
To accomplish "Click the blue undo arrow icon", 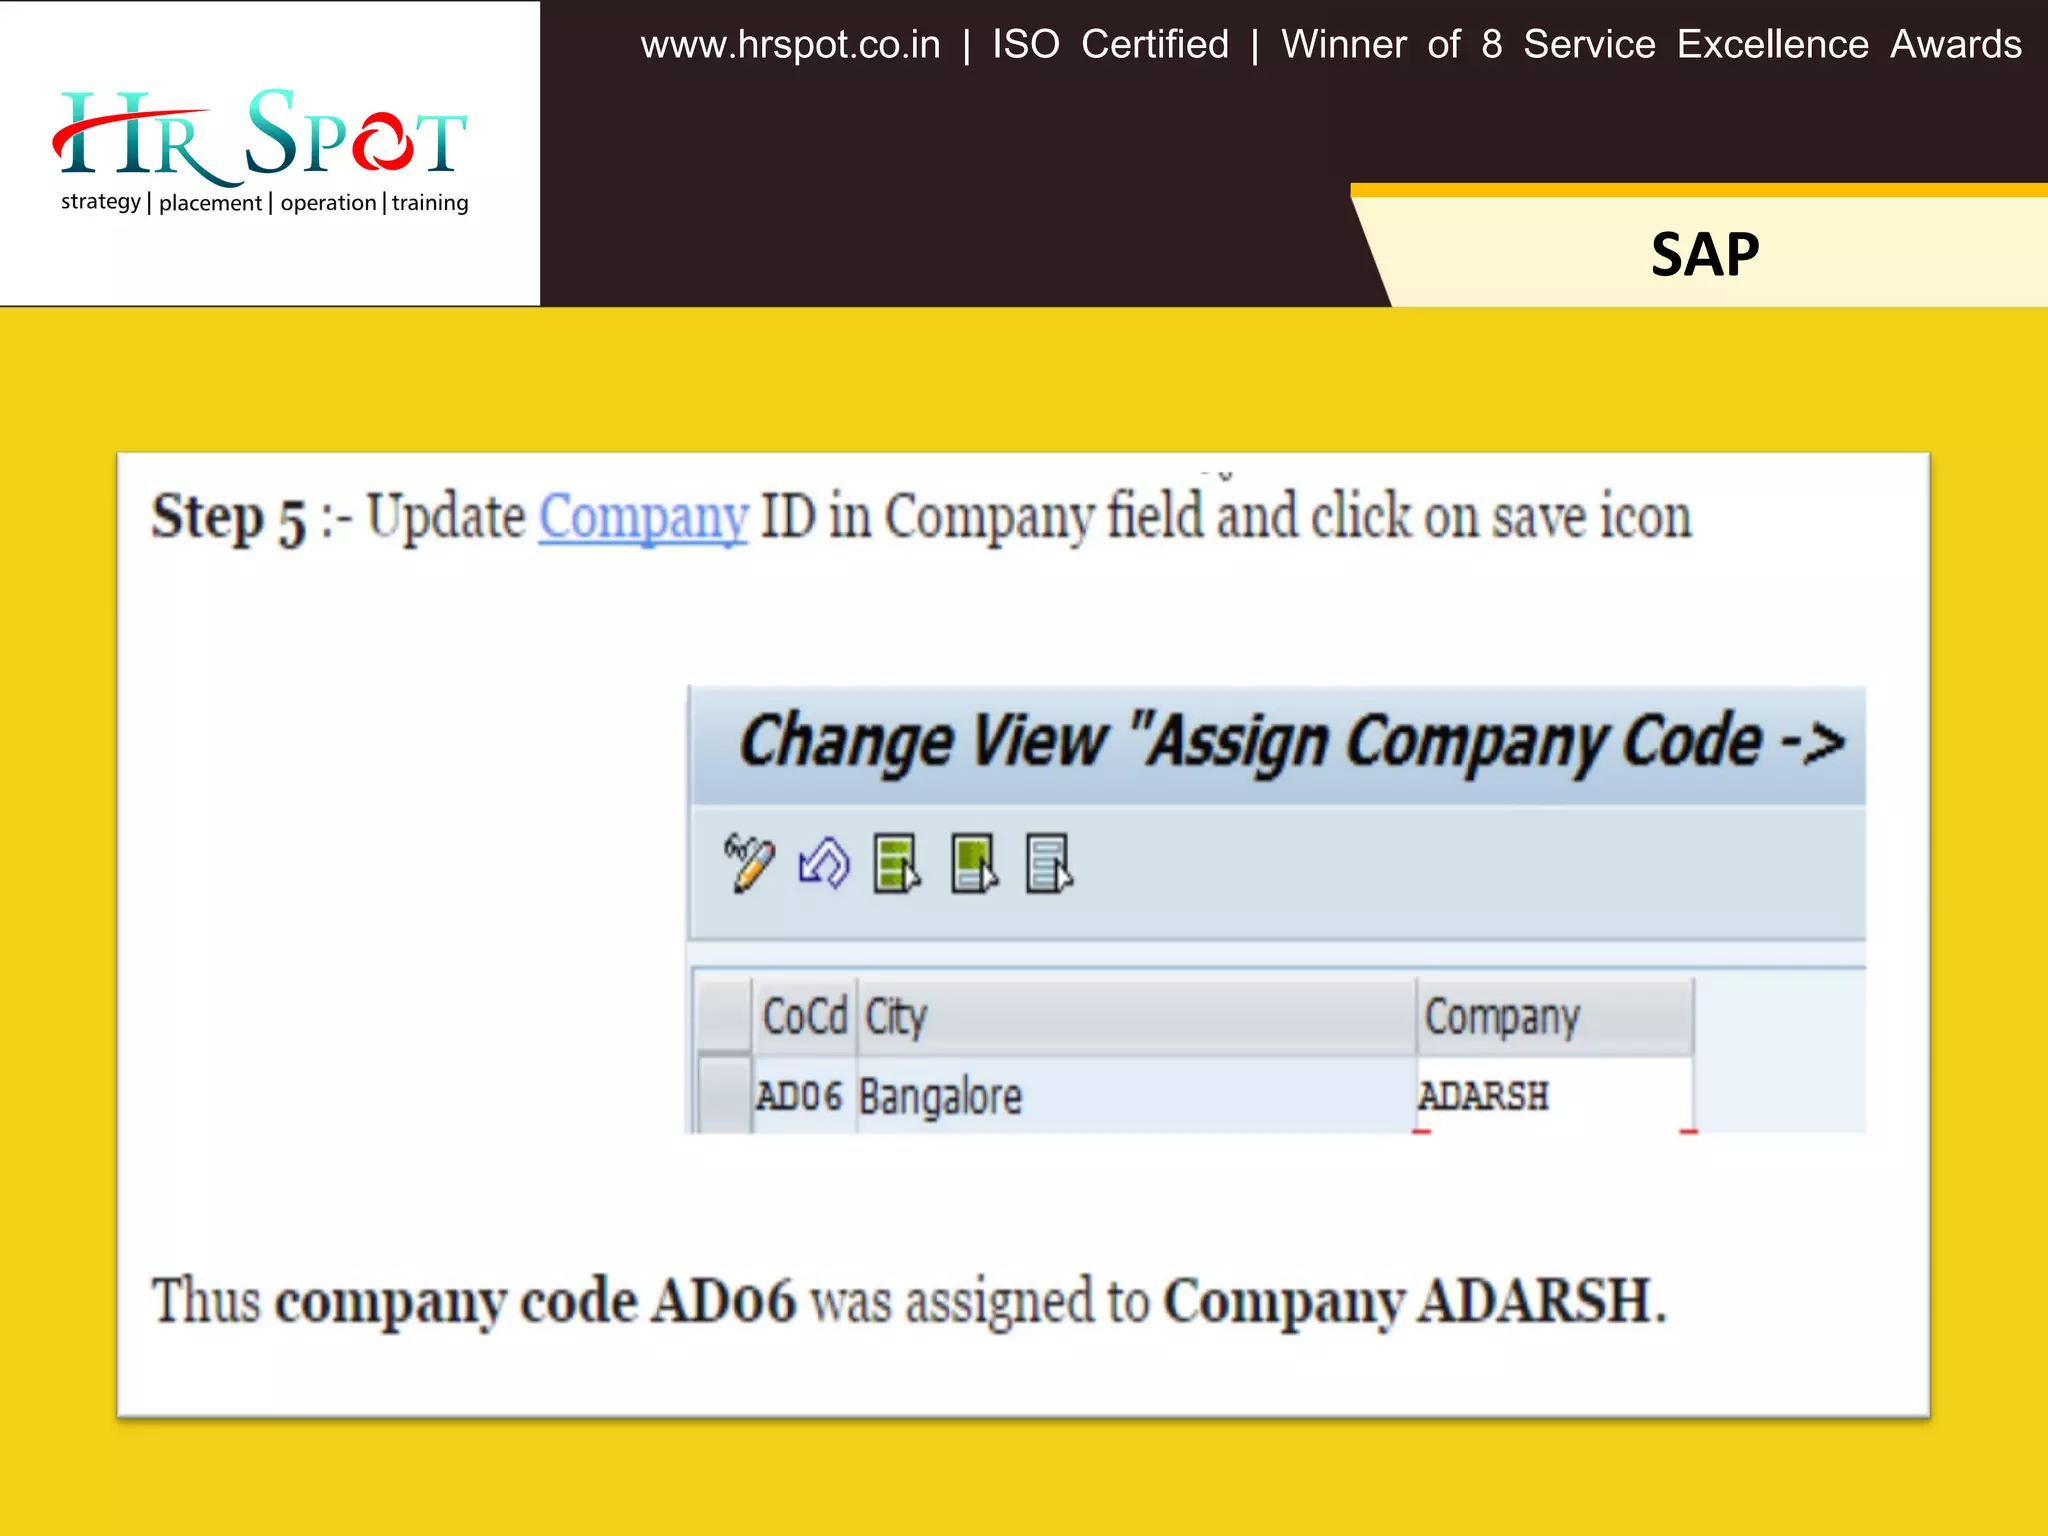I will tap(824, 863).
